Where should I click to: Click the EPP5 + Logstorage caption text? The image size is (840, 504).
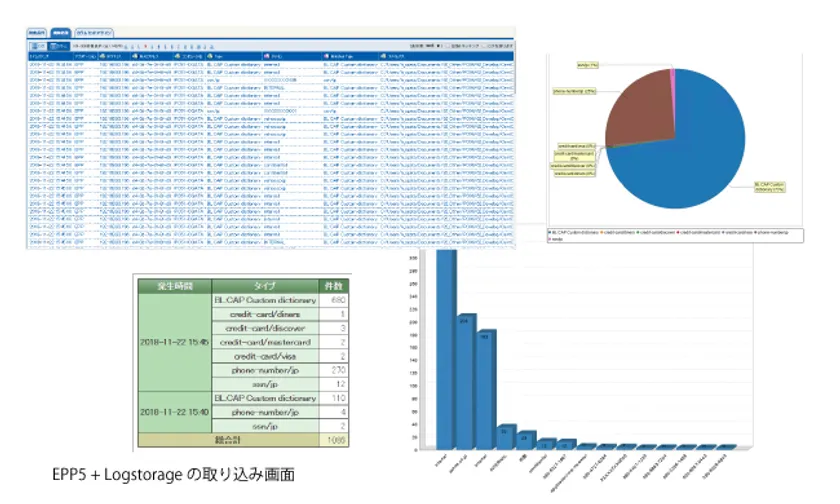coord(173,475)
